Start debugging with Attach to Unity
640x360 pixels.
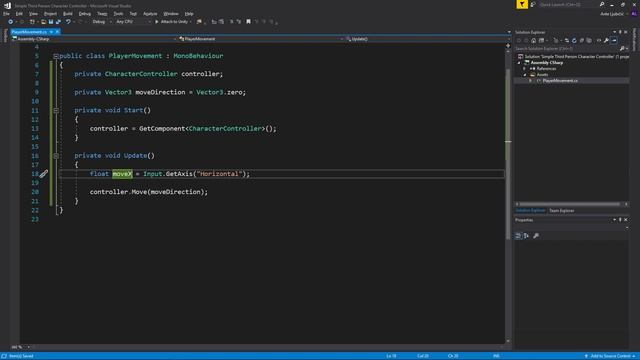[171, 22]
